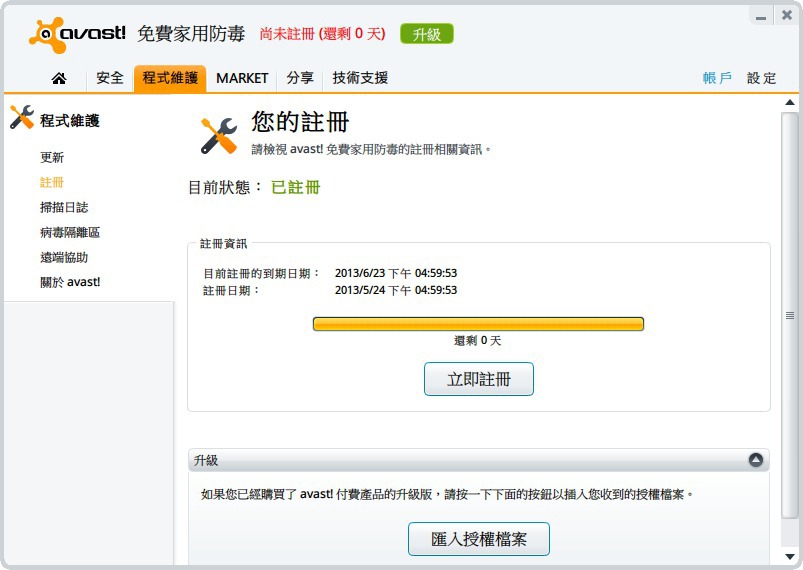The height and width of the screenshot is (570, 803).
Task: Open the 安全 tab
Action: tap(110, 78)
